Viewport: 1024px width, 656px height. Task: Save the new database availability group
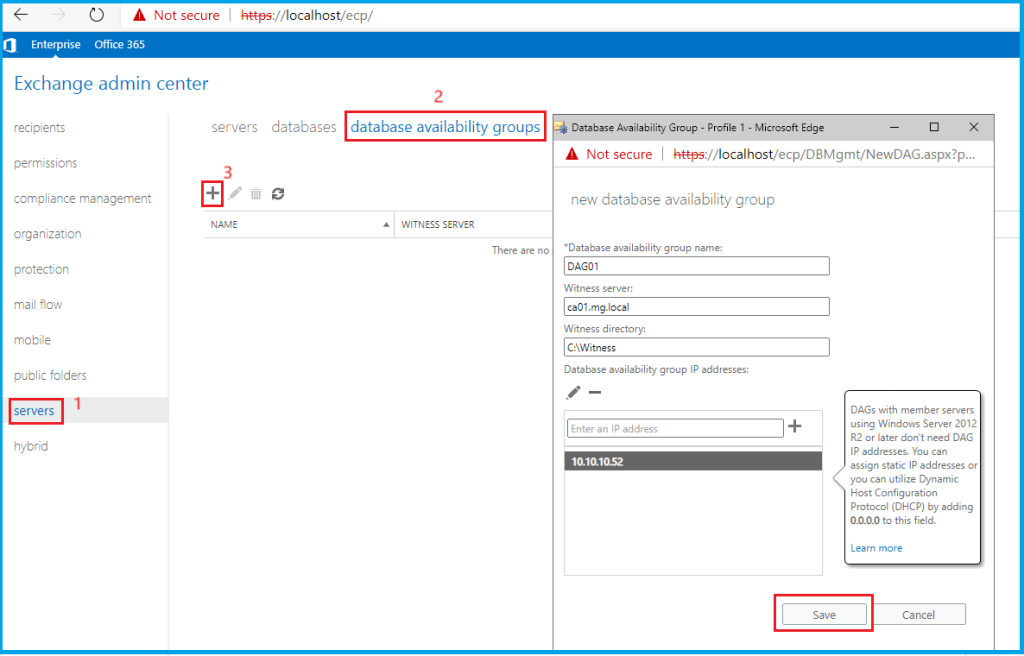(823, 615)
